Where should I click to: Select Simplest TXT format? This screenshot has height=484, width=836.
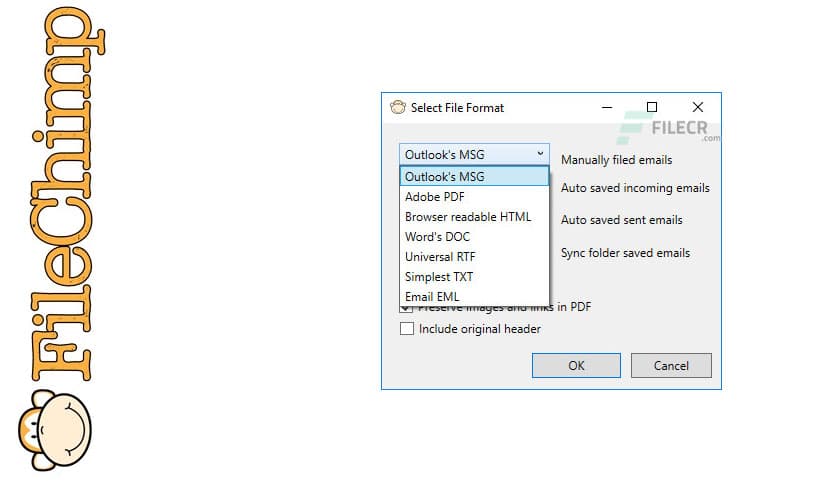(474, 277)
